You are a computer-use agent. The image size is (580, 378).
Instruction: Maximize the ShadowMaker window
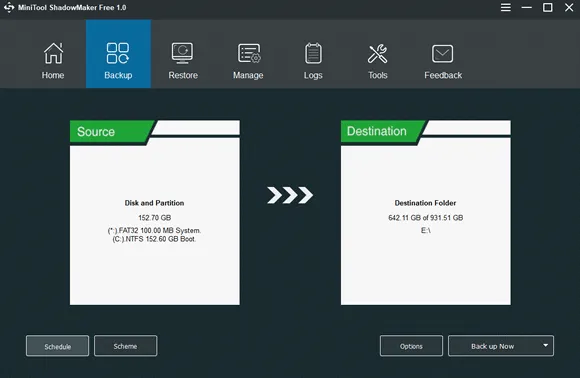tap(547, 7)
